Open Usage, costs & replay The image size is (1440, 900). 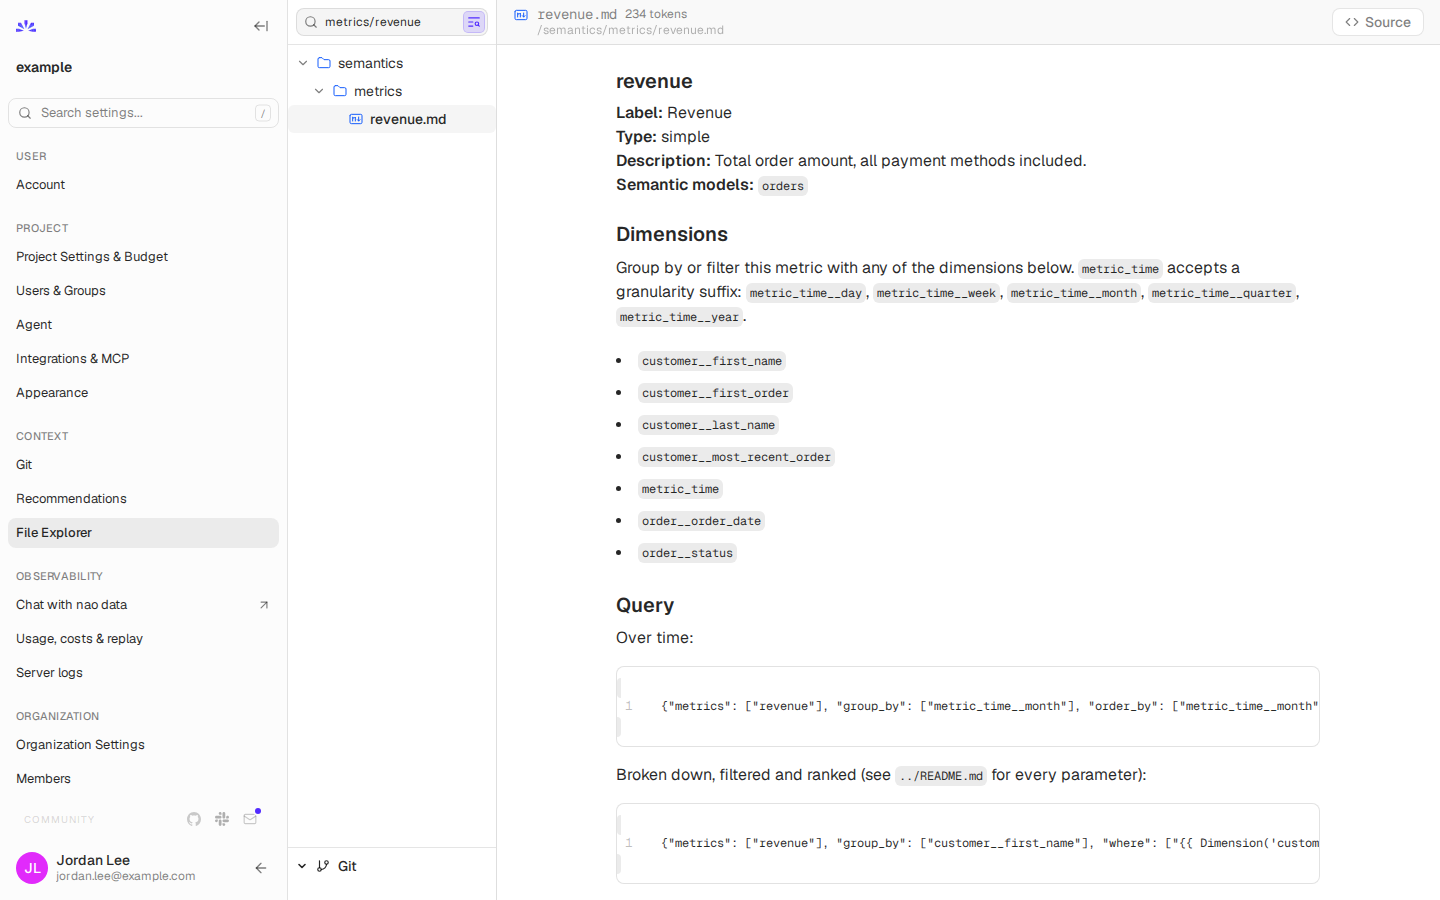(143, 639)
